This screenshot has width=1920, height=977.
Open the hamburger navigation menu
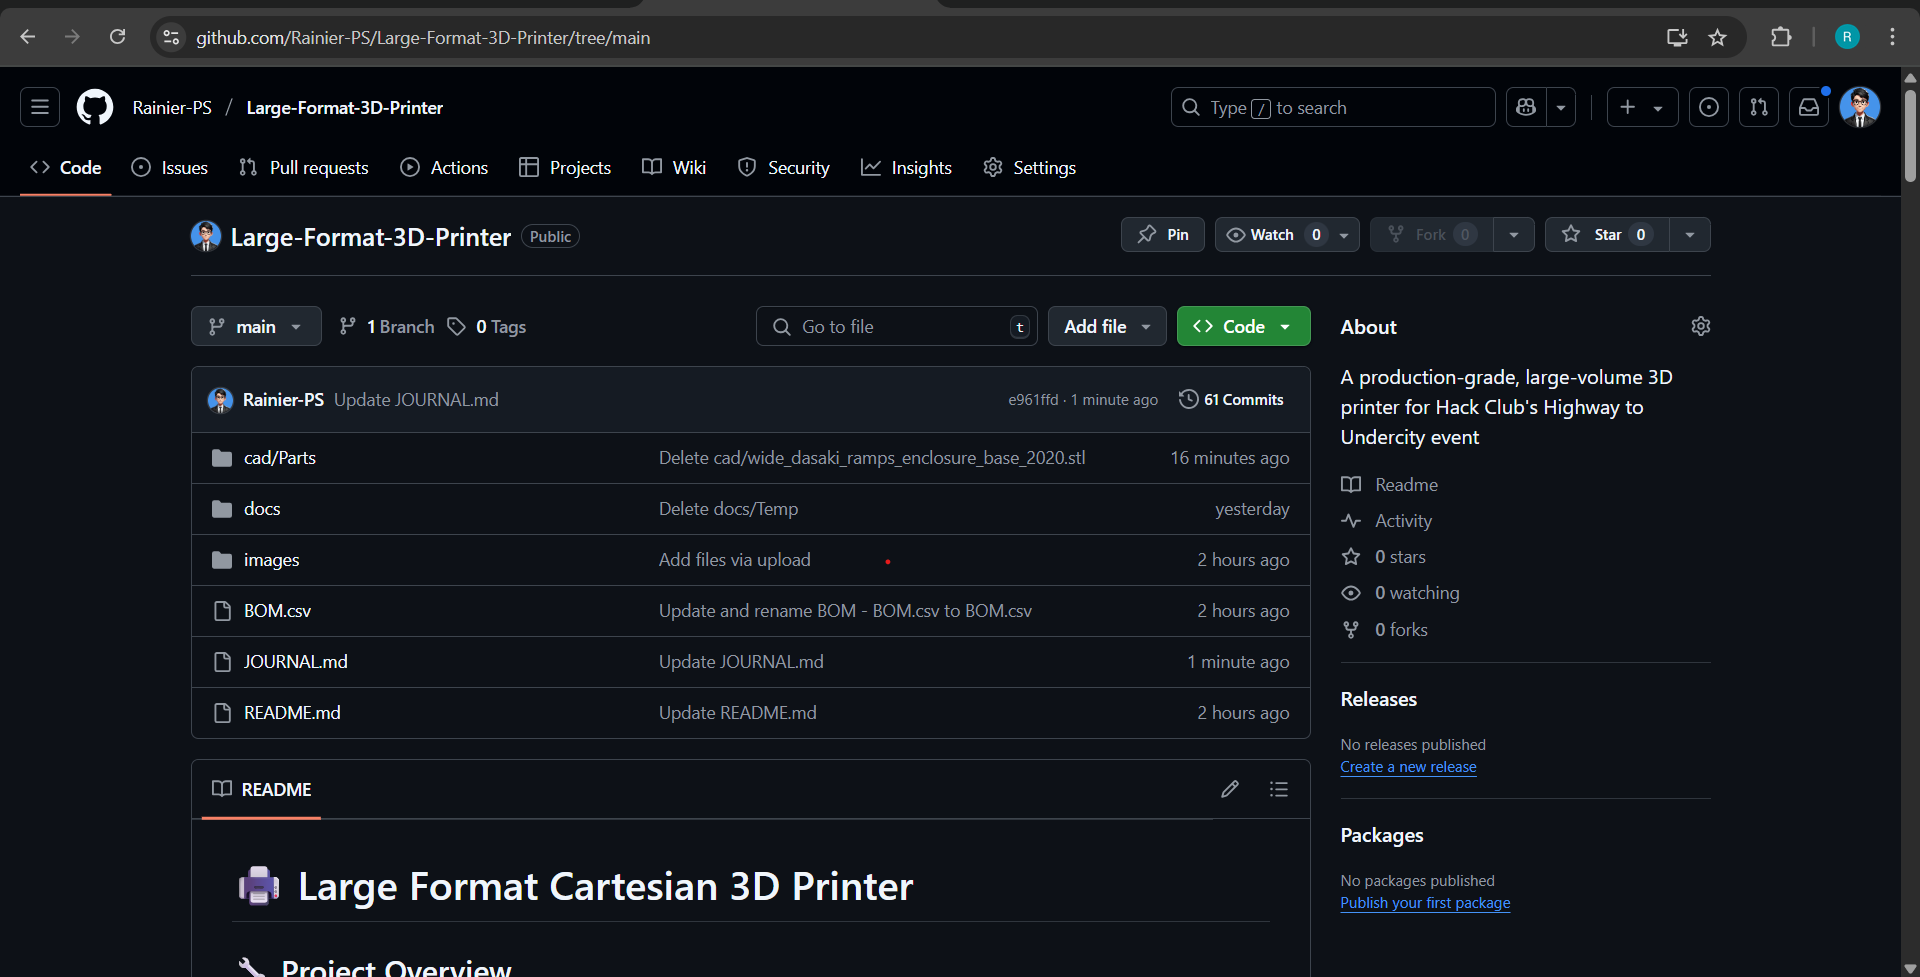pos(40,107)
